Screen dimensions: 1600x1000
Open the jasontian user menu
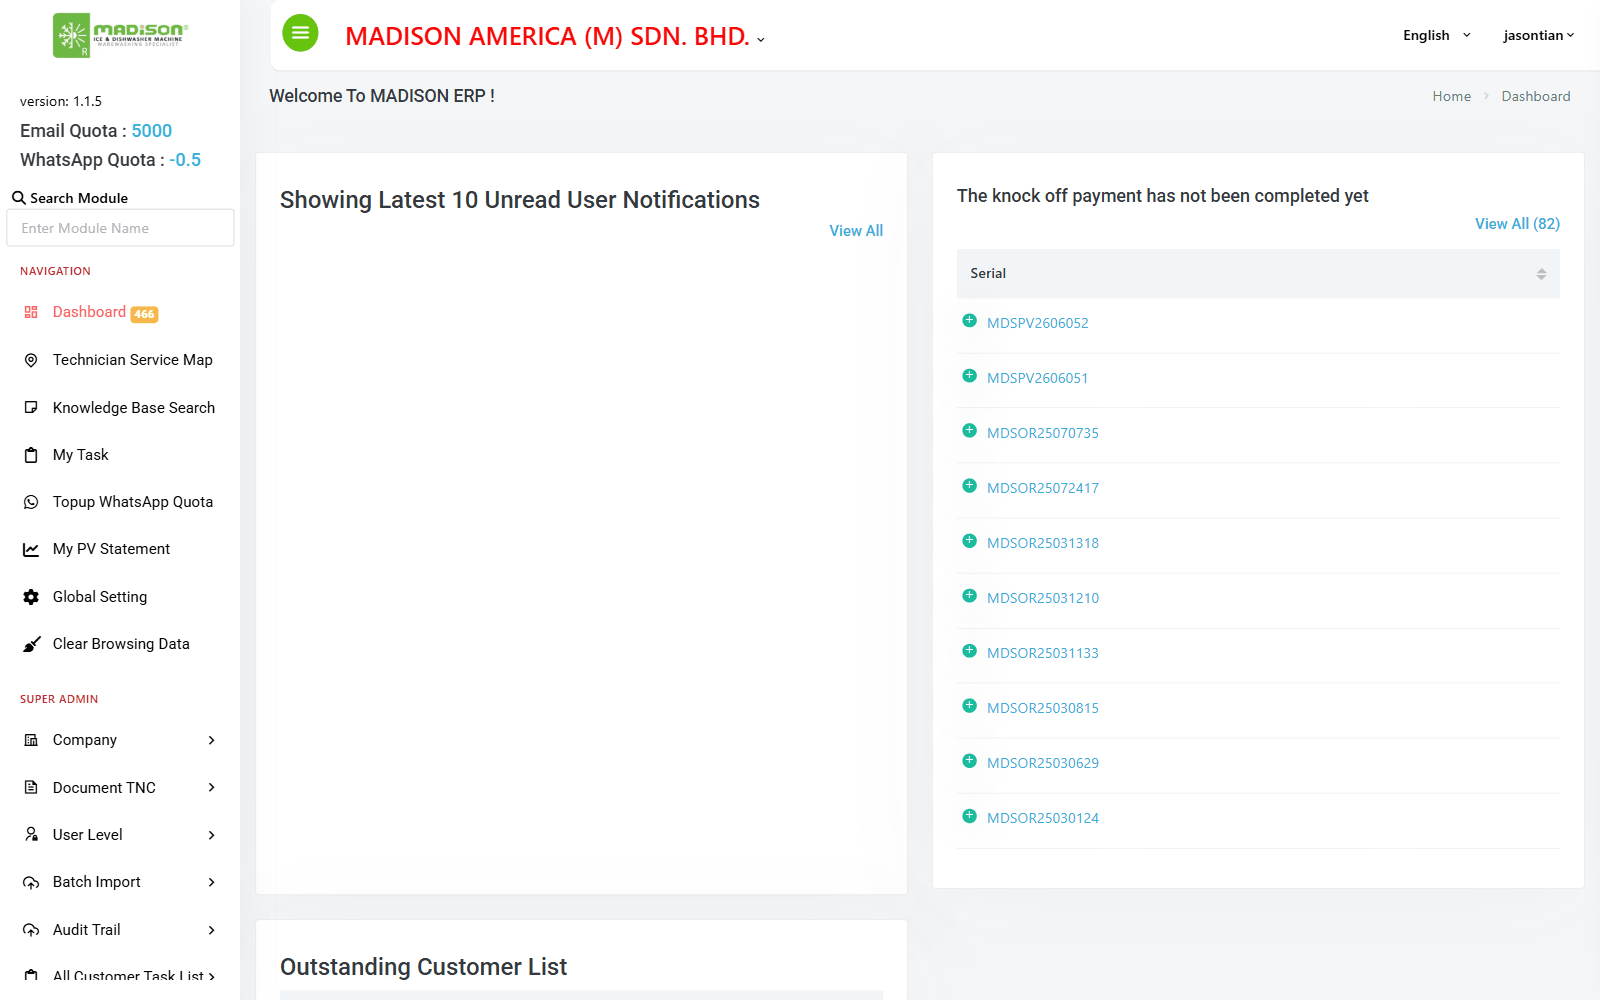(1539, 35)
